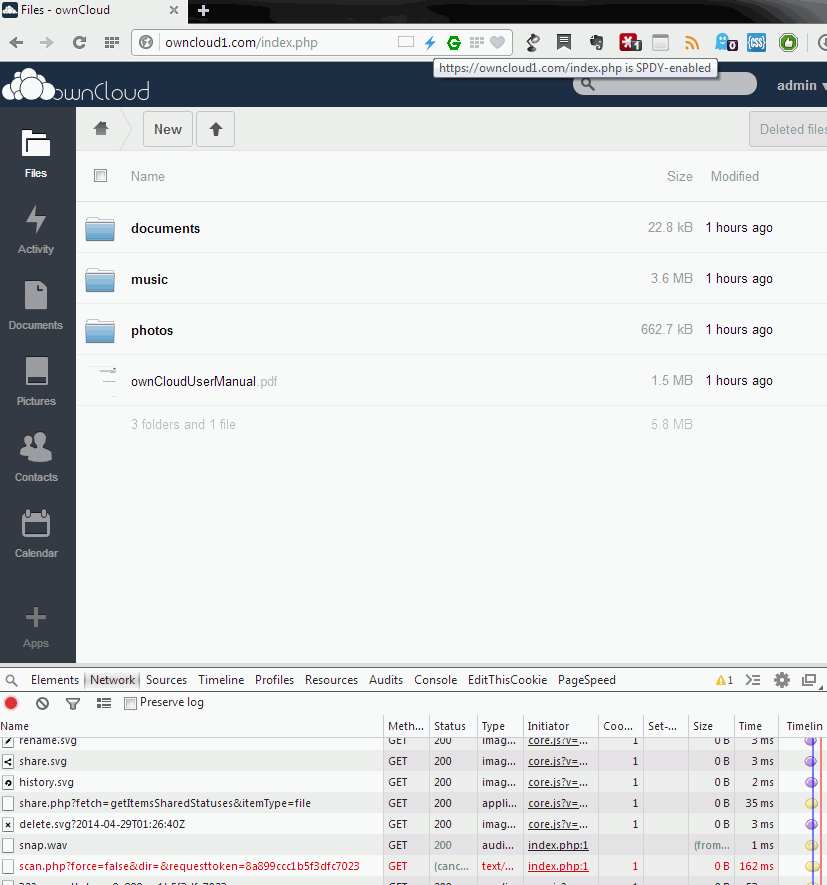Open the Profiles tab
This screenshot has height=885, width=827.
pos(274,680)
